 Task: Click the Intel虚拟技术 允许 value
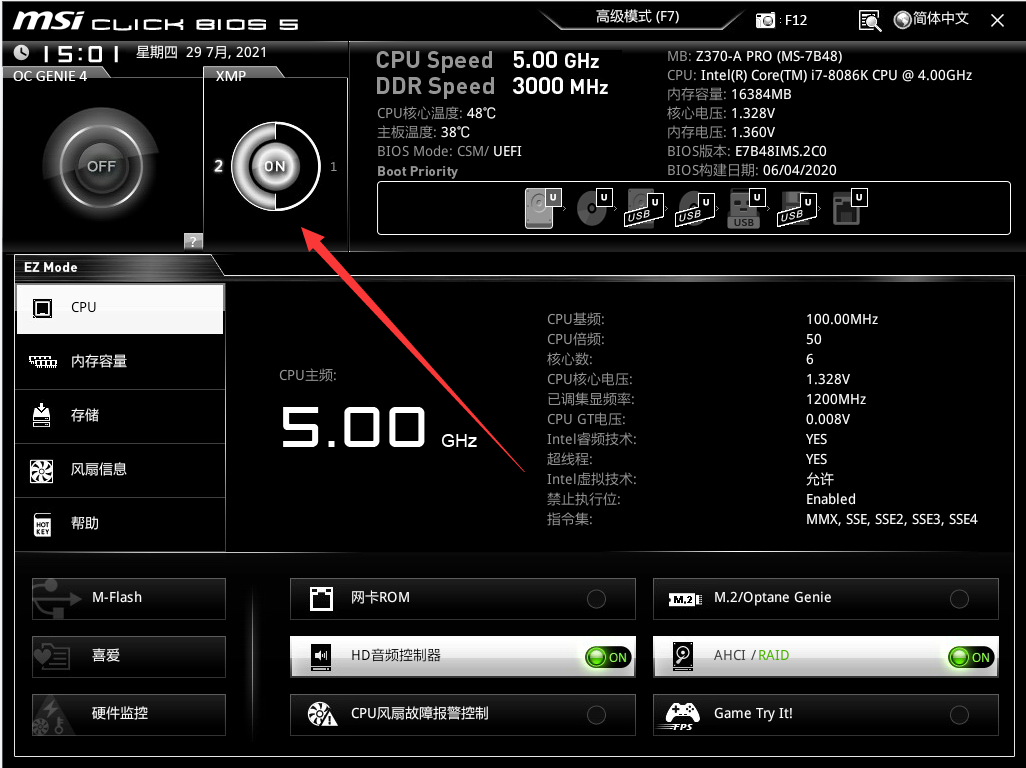(819, 480)
